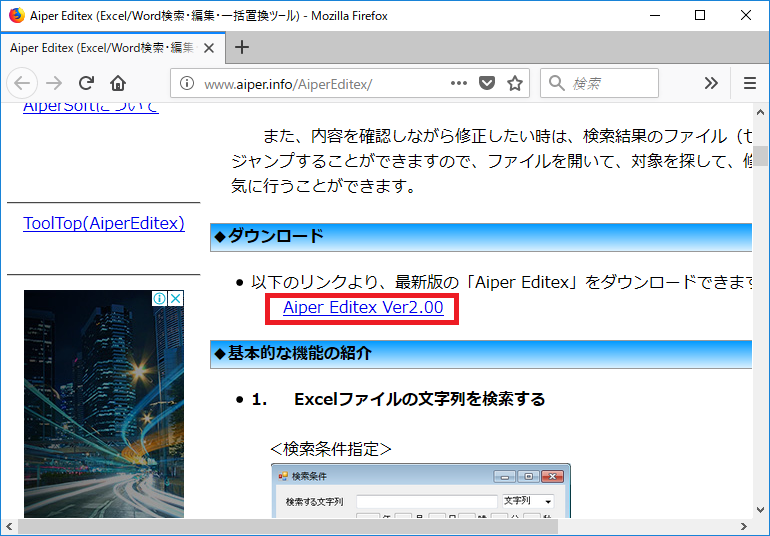Open page actions three-dot menu
The width and height of the screenshot is (770, 536).
(x=459, y=83)
